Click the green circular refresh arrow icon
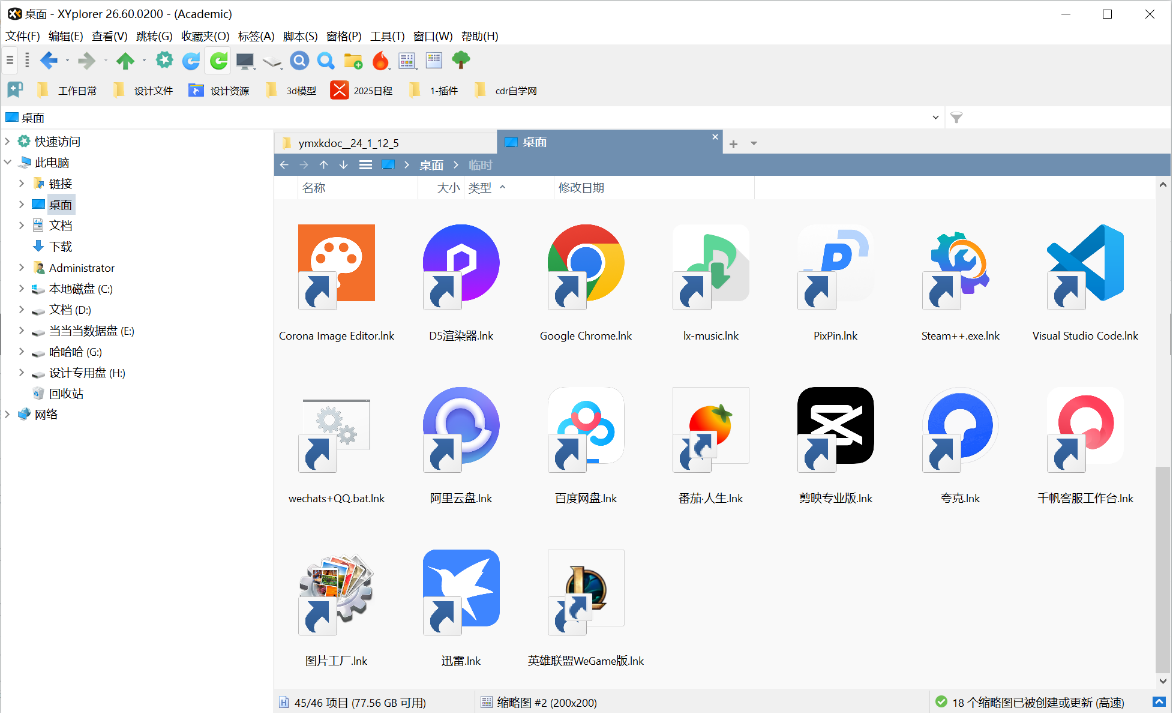Screen dimensions: 1172x713 point(218,61)
